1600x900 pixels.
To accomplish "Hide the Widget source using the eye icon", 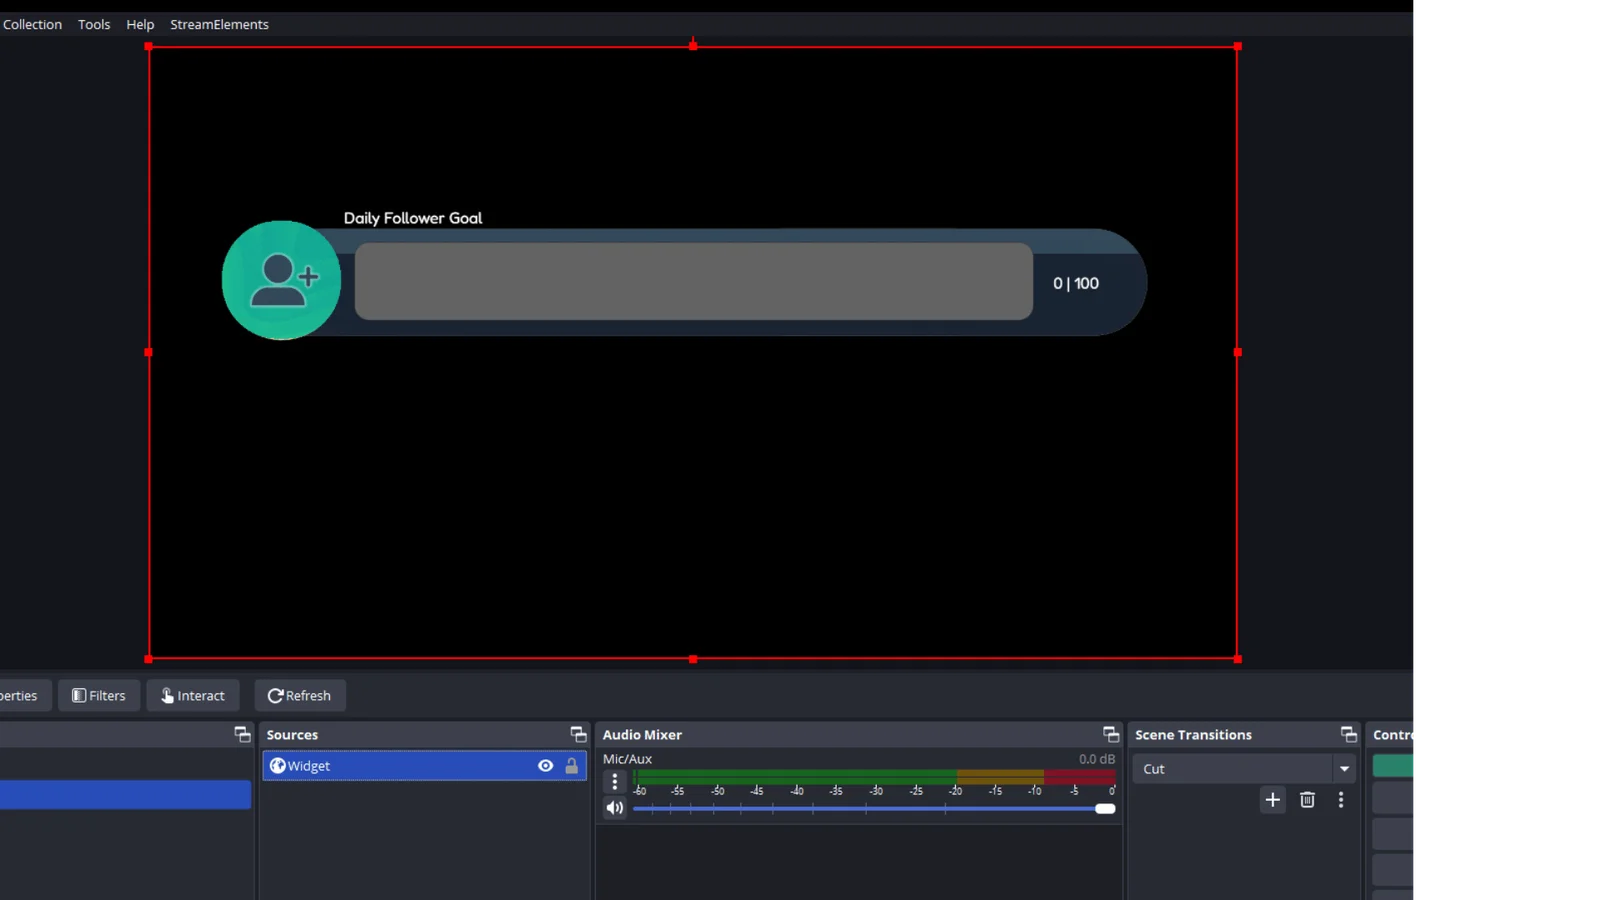I will point(545,766).
